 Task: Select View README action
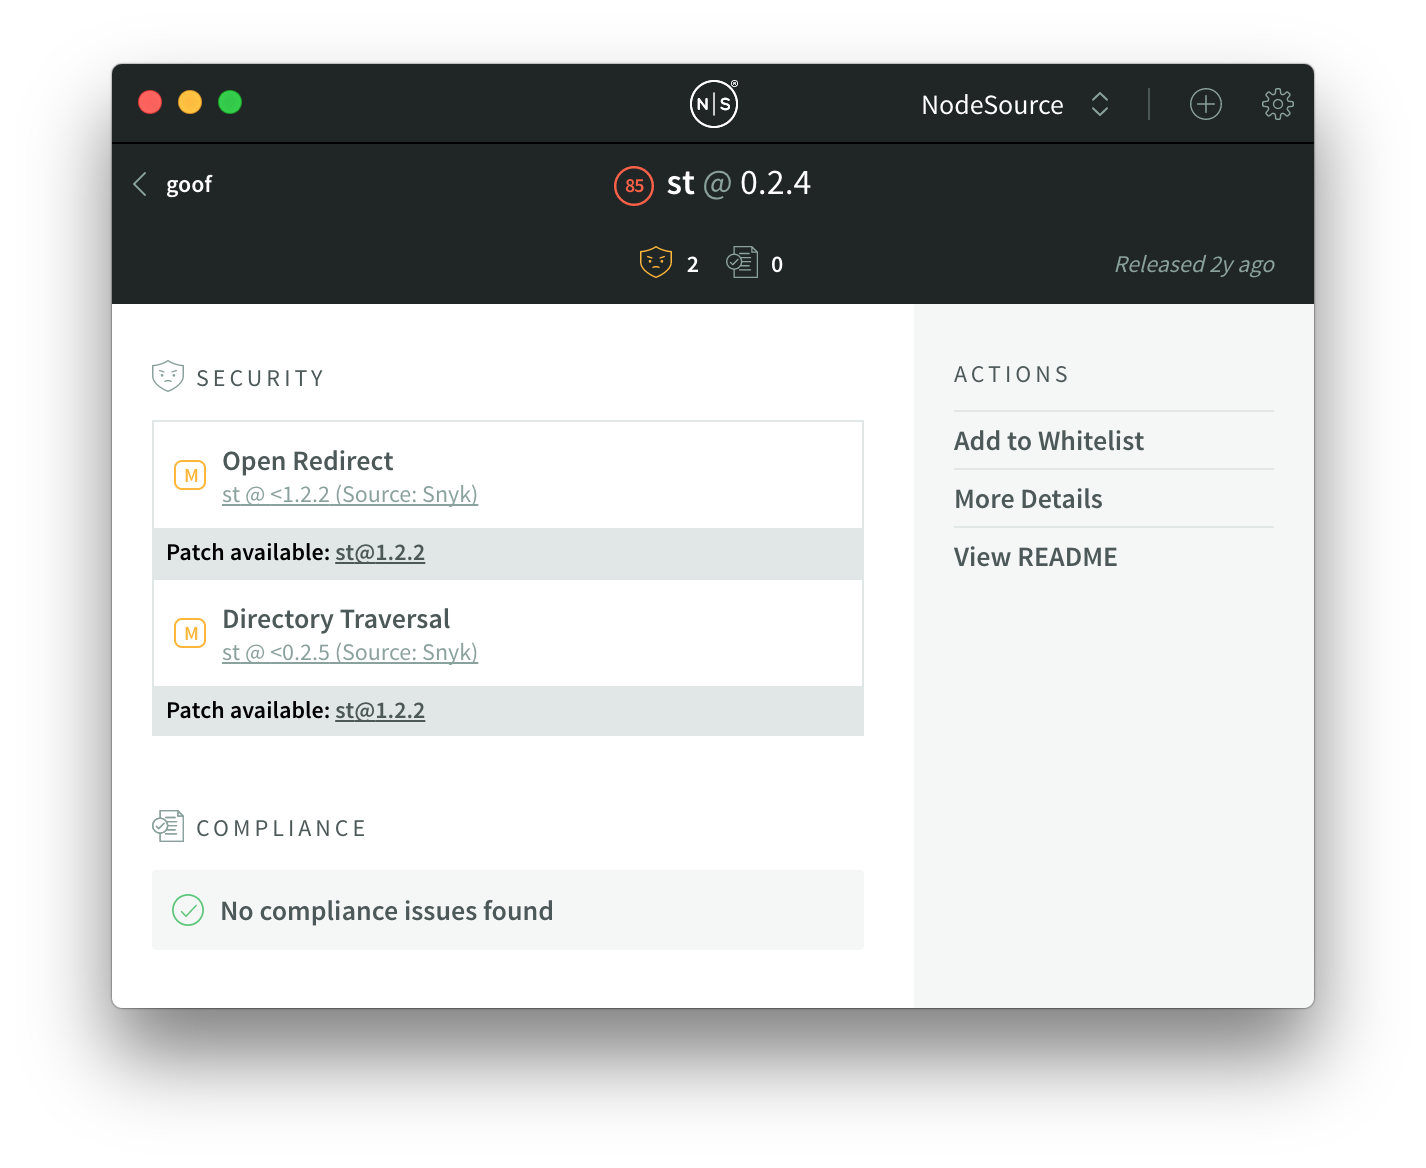pos(1036,557)
